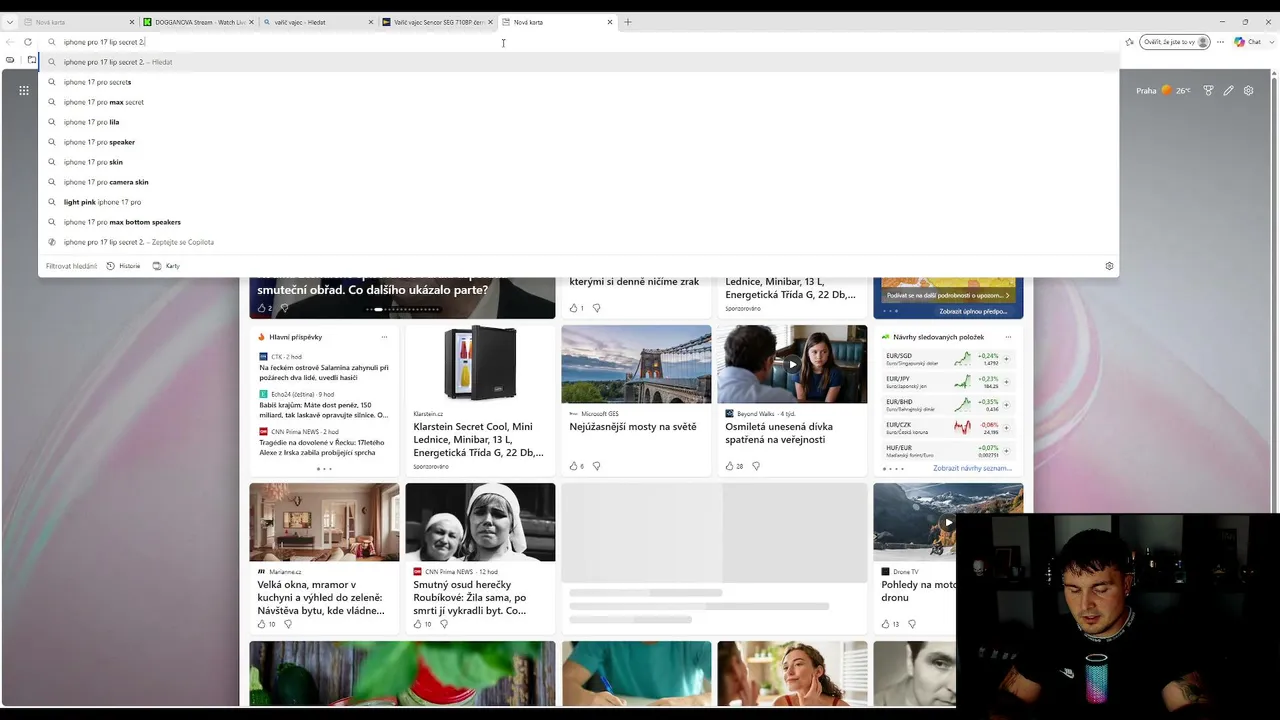Viewport: 1280px width, 720px height.
Task: Open more options for Hlavní příspěvky card
Action: tap(384, 337)
